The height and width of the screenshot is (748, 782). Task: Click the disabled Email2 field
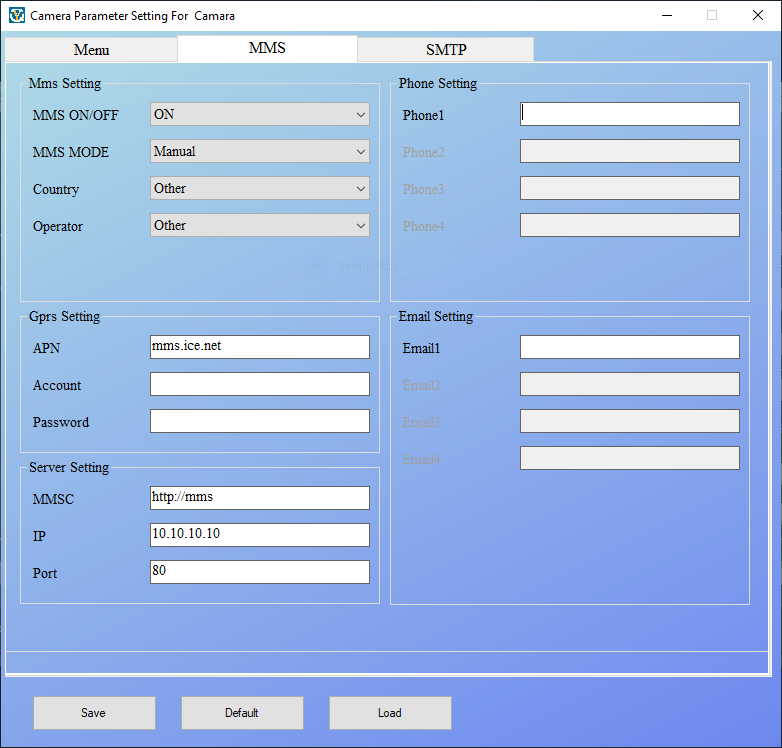coord(629,384)
